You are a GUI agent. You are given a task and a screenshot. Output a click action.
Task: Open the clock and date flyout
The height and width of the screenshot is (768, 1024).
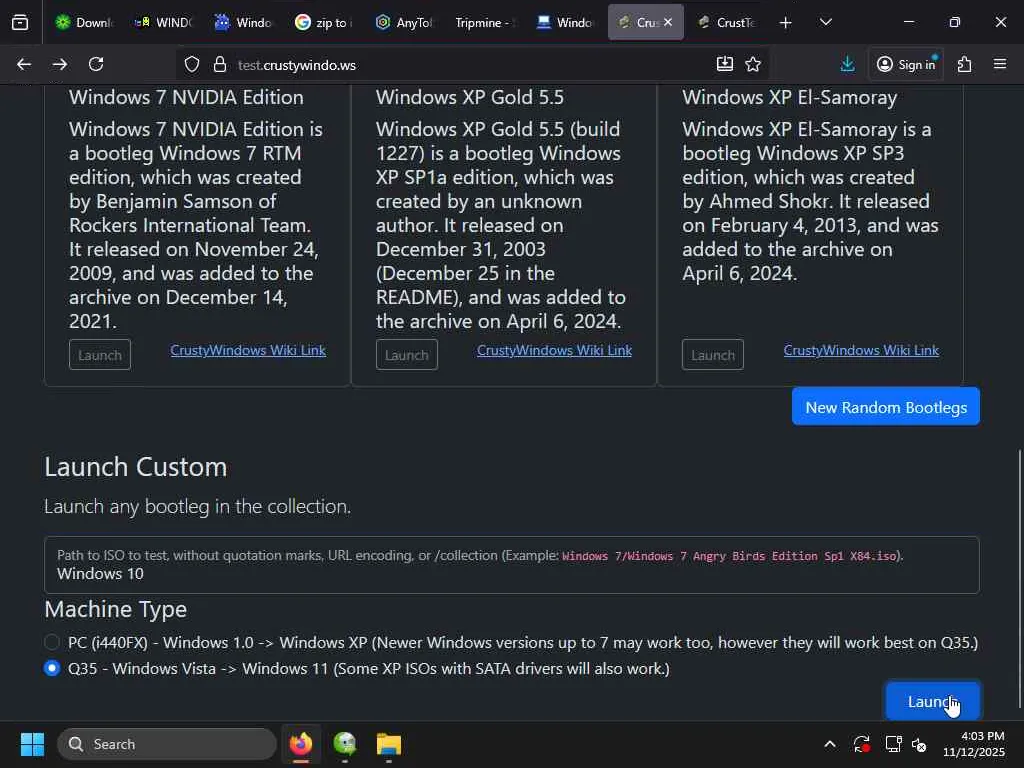[973, 744]
